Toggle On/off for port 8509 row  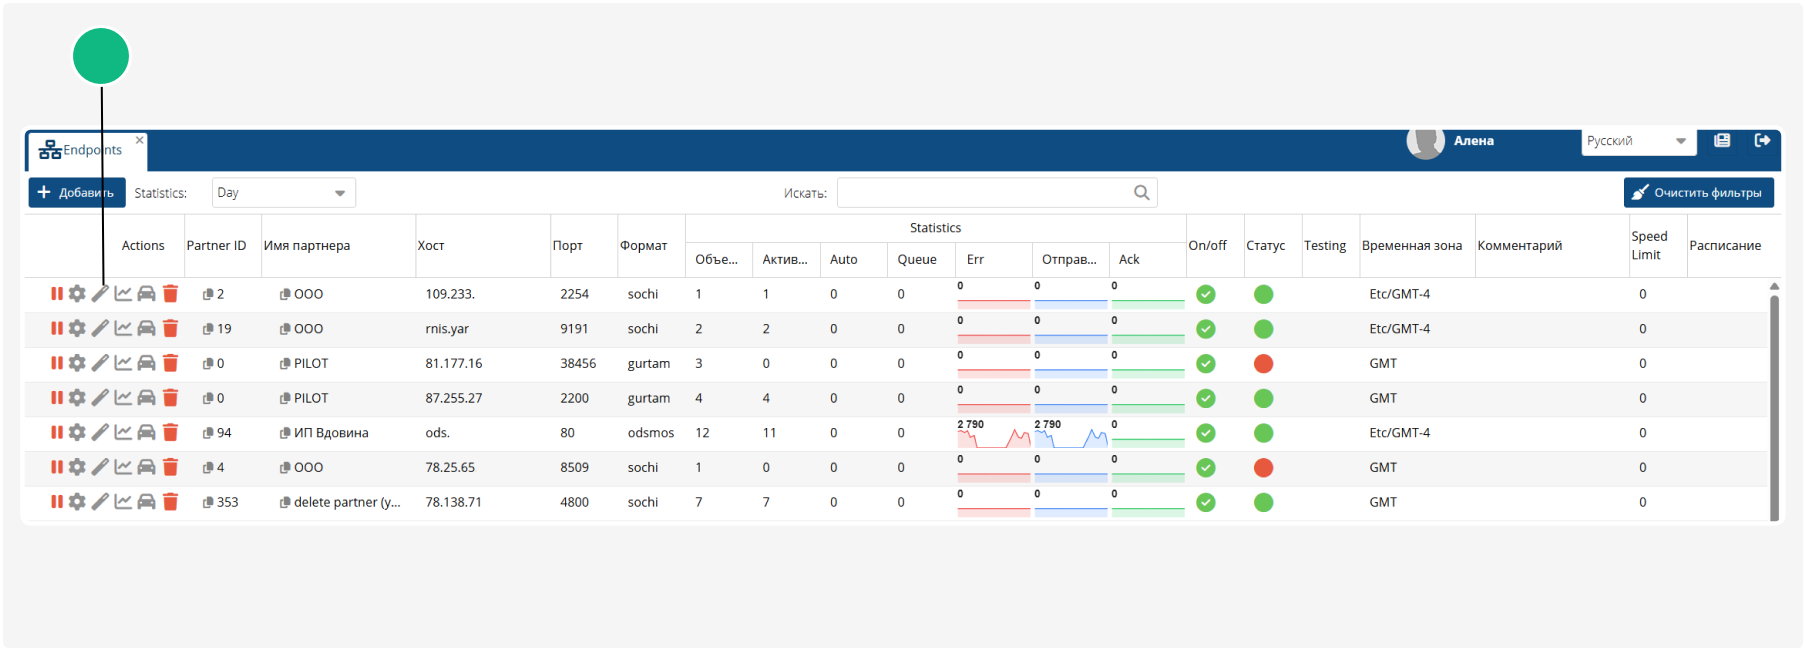(1206, 467)
